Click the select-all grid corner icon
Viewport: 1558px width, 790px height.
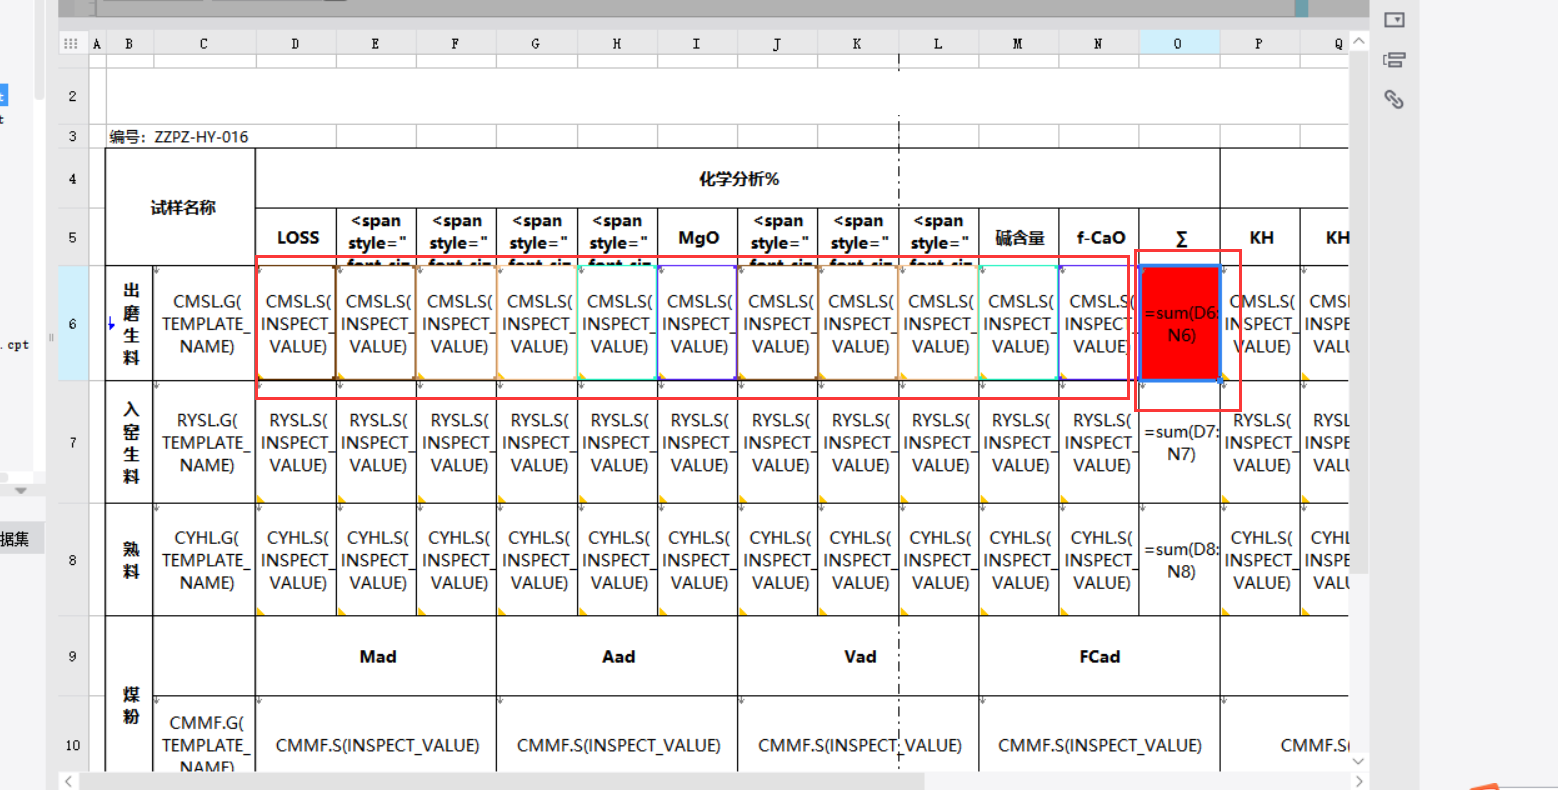click(x=70, y=43)
